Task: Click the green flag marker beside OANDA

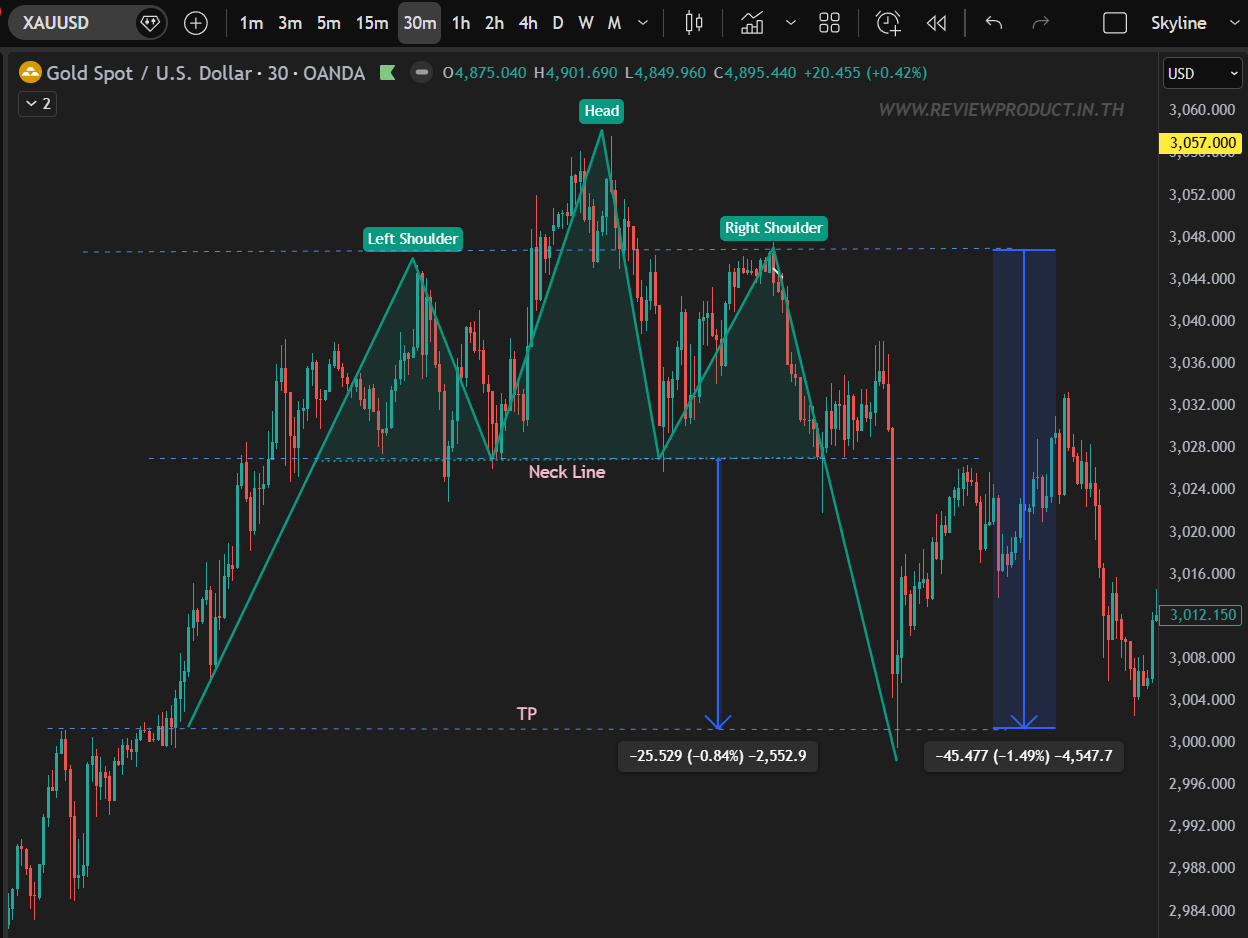Action: [388, 72]
